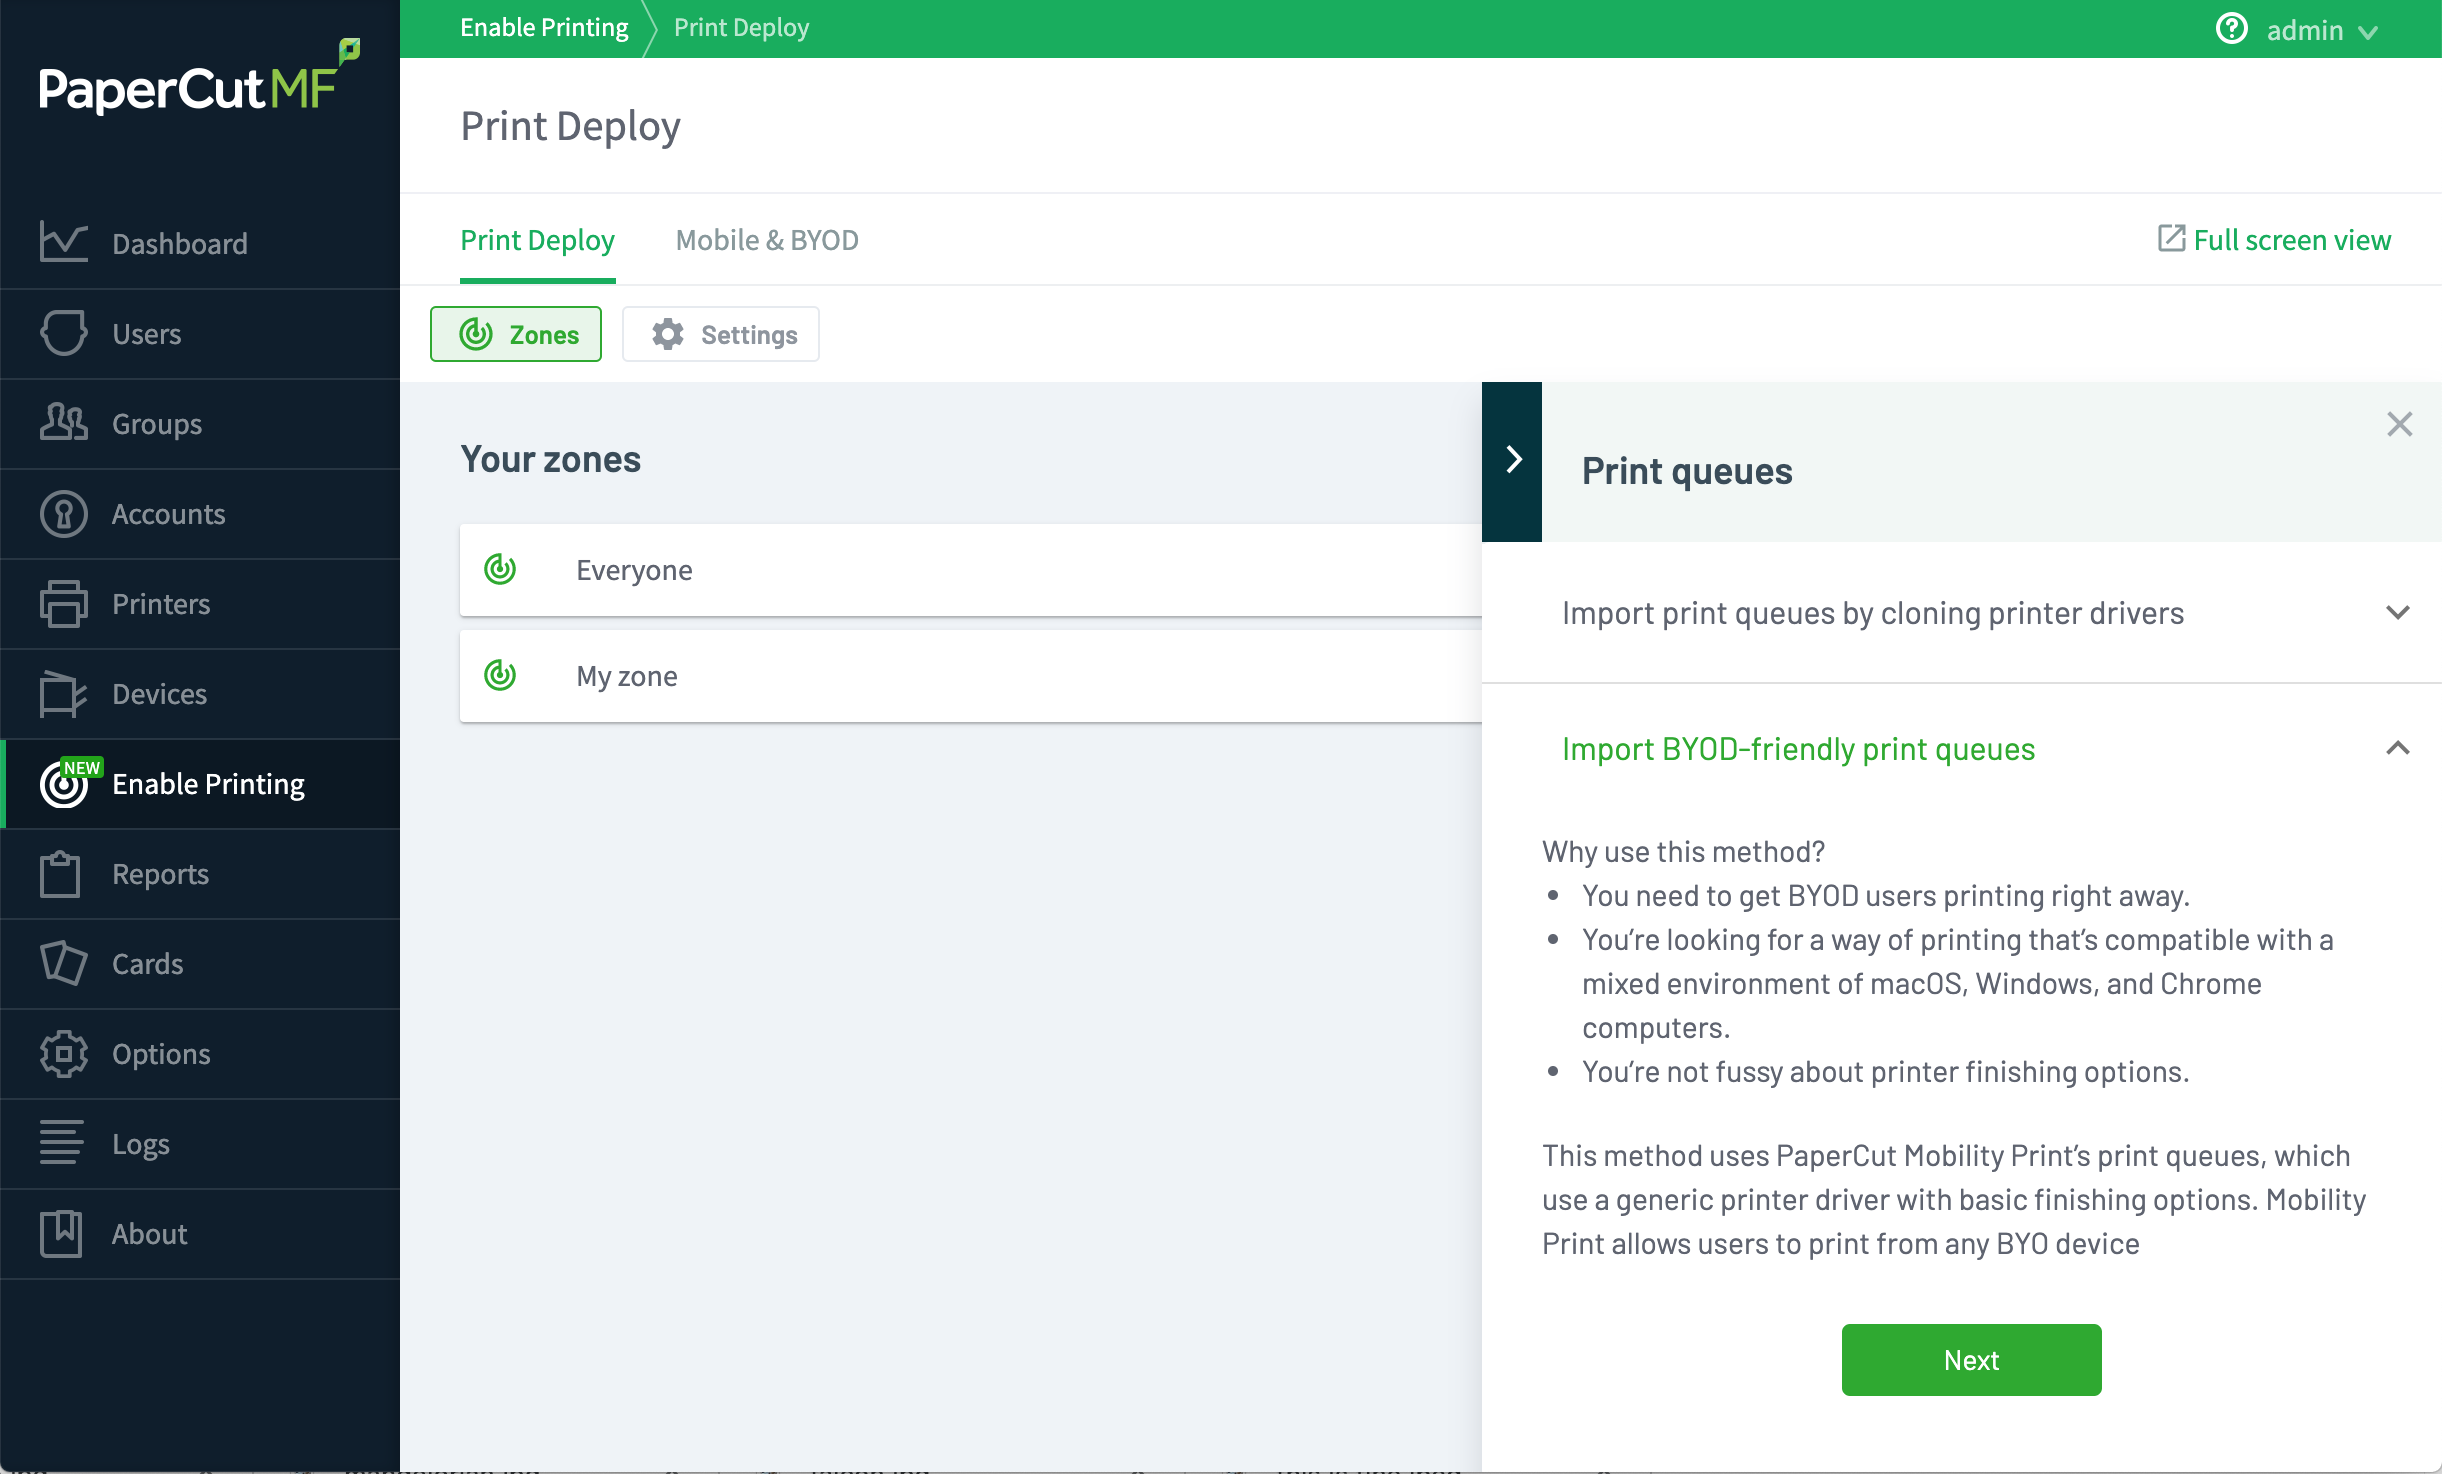Click the Everyone zone icon
This screenshot has height=1474, width=2442.
tap(500, 569)
